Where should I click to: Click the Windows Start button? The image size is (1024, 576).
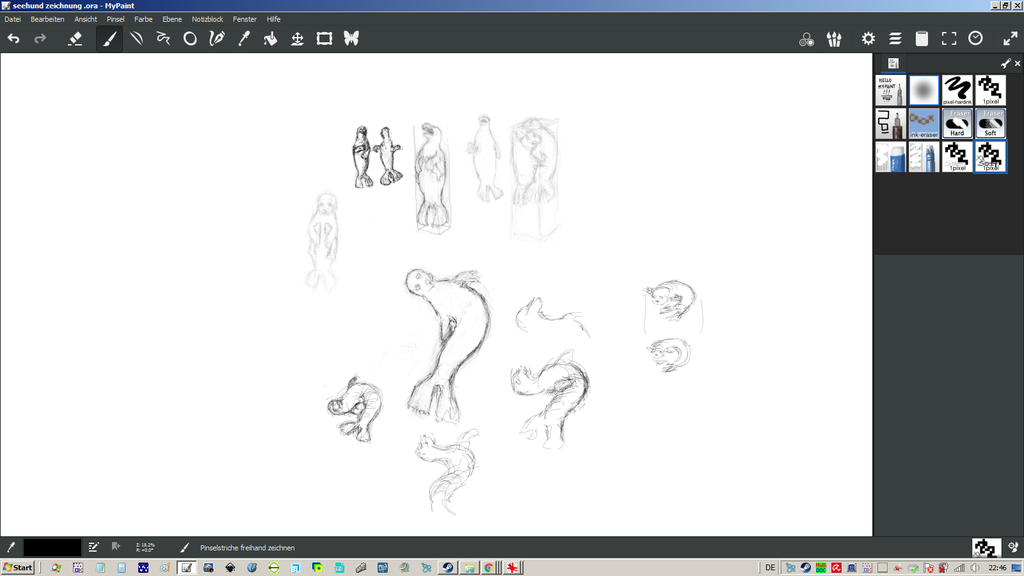coord(18,567)
